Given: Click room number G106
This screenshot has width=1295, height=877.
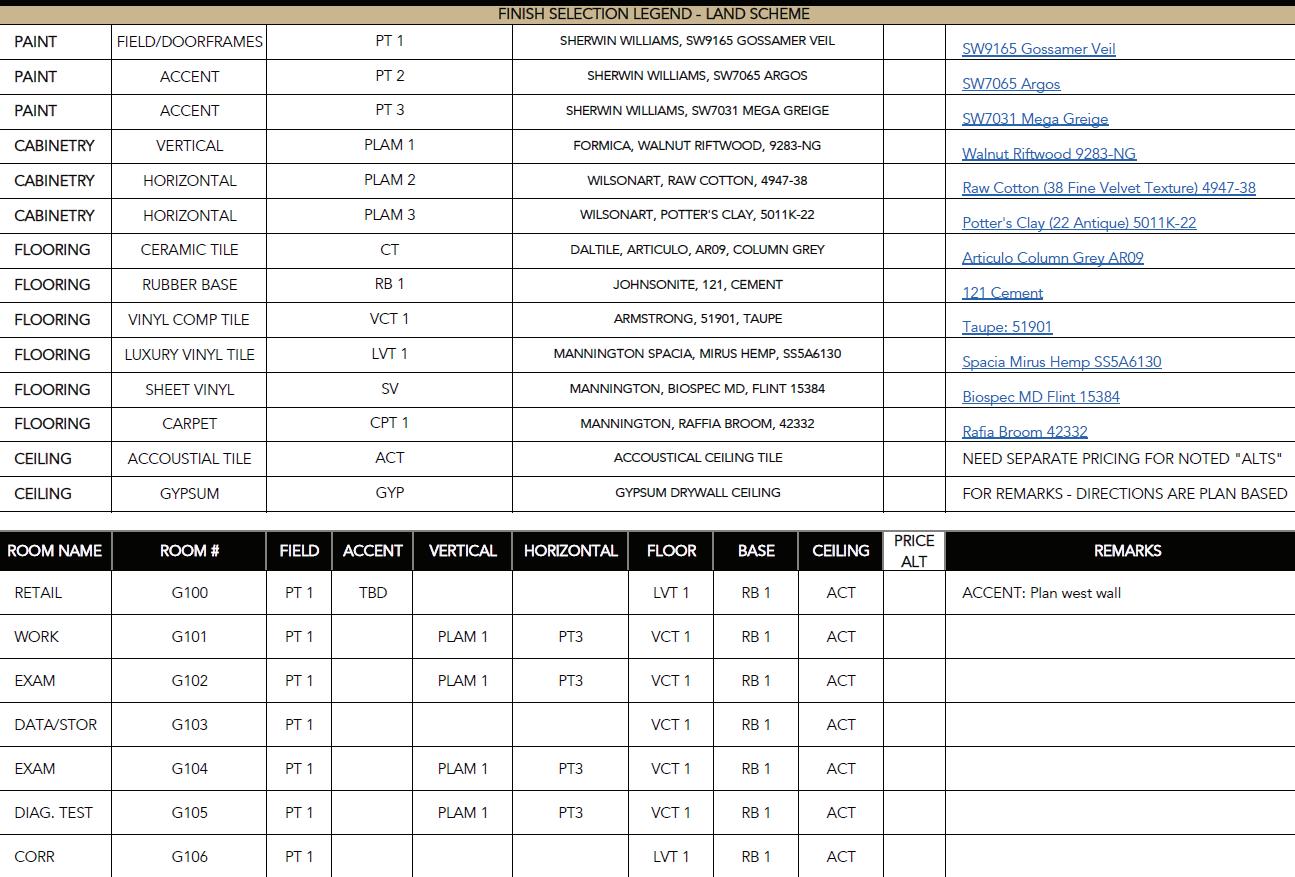Looking at the screenshot, I should (189, 857).
